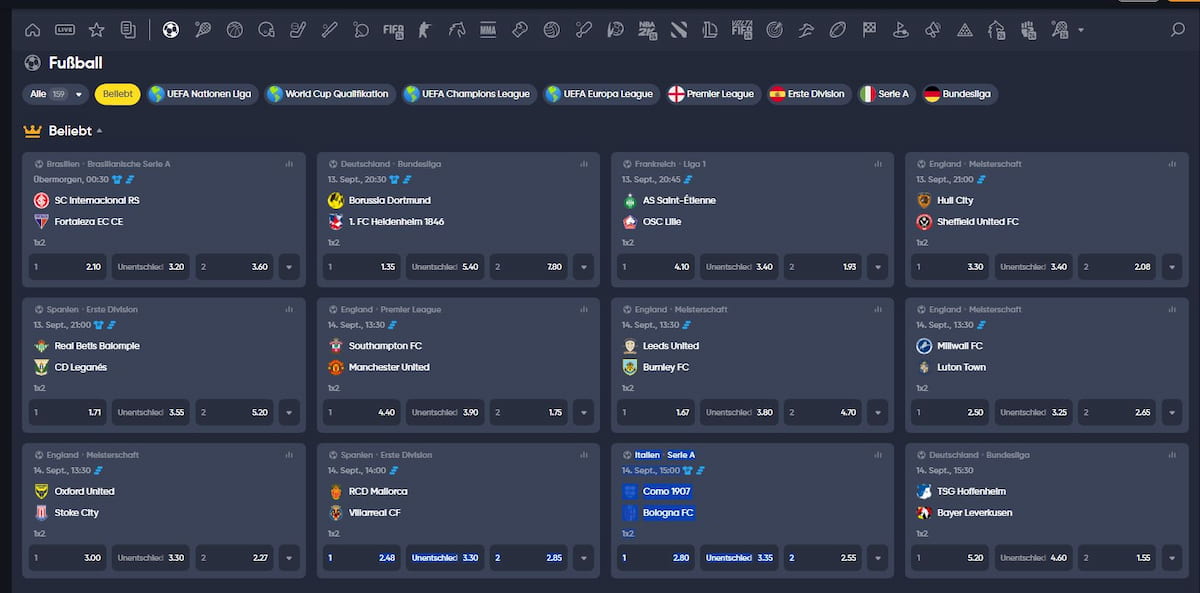
Task: Bet on OSC Lille win at 1.95
Action: click(822, 267)
